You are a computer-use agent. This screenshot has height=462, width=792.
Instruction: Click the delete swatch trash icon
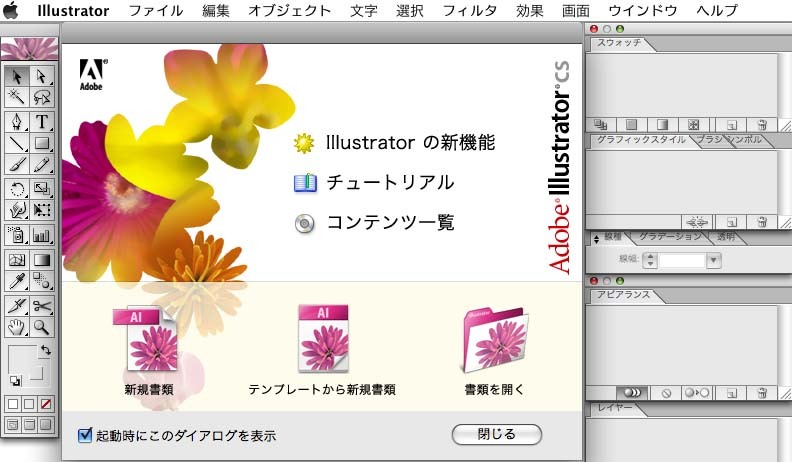point(762,125)
